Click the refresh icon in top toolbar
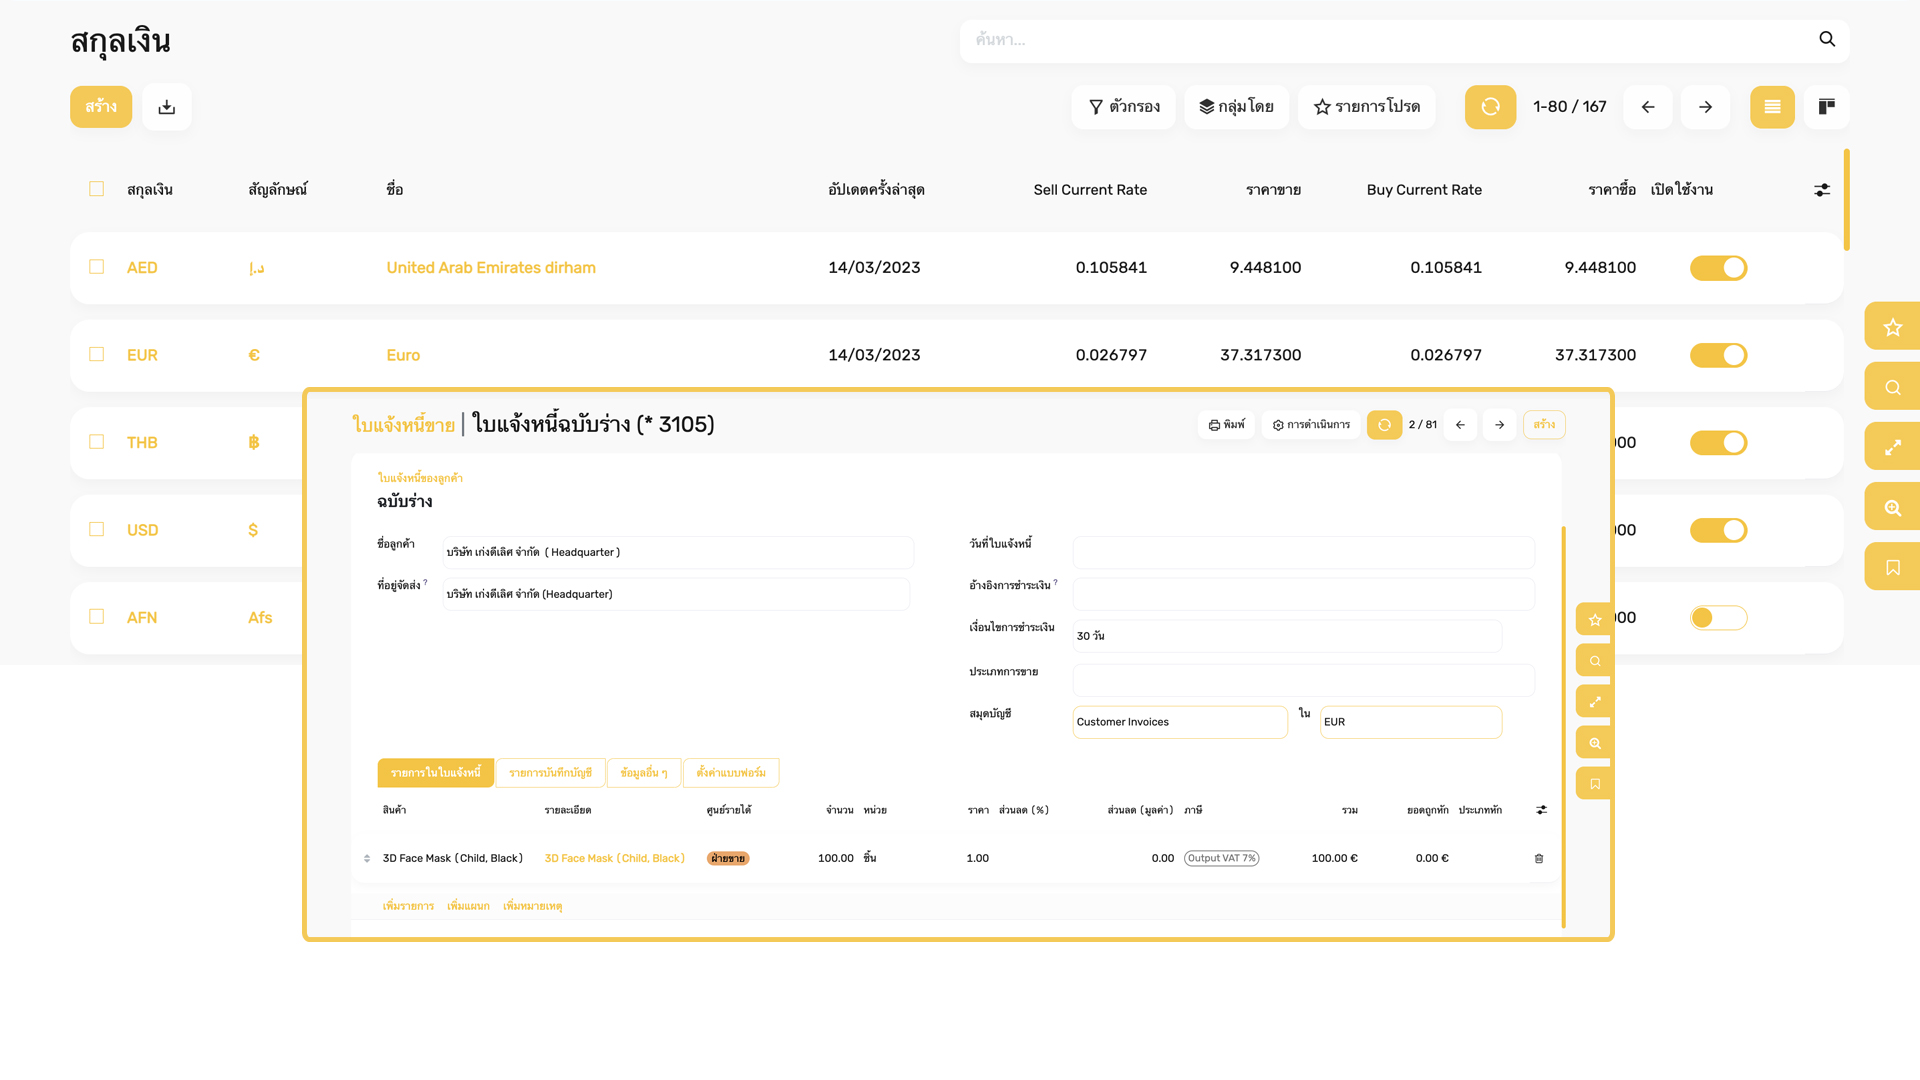Screen dimensions: 1920x1080 pyautogui.click(x=1490, y=107)
